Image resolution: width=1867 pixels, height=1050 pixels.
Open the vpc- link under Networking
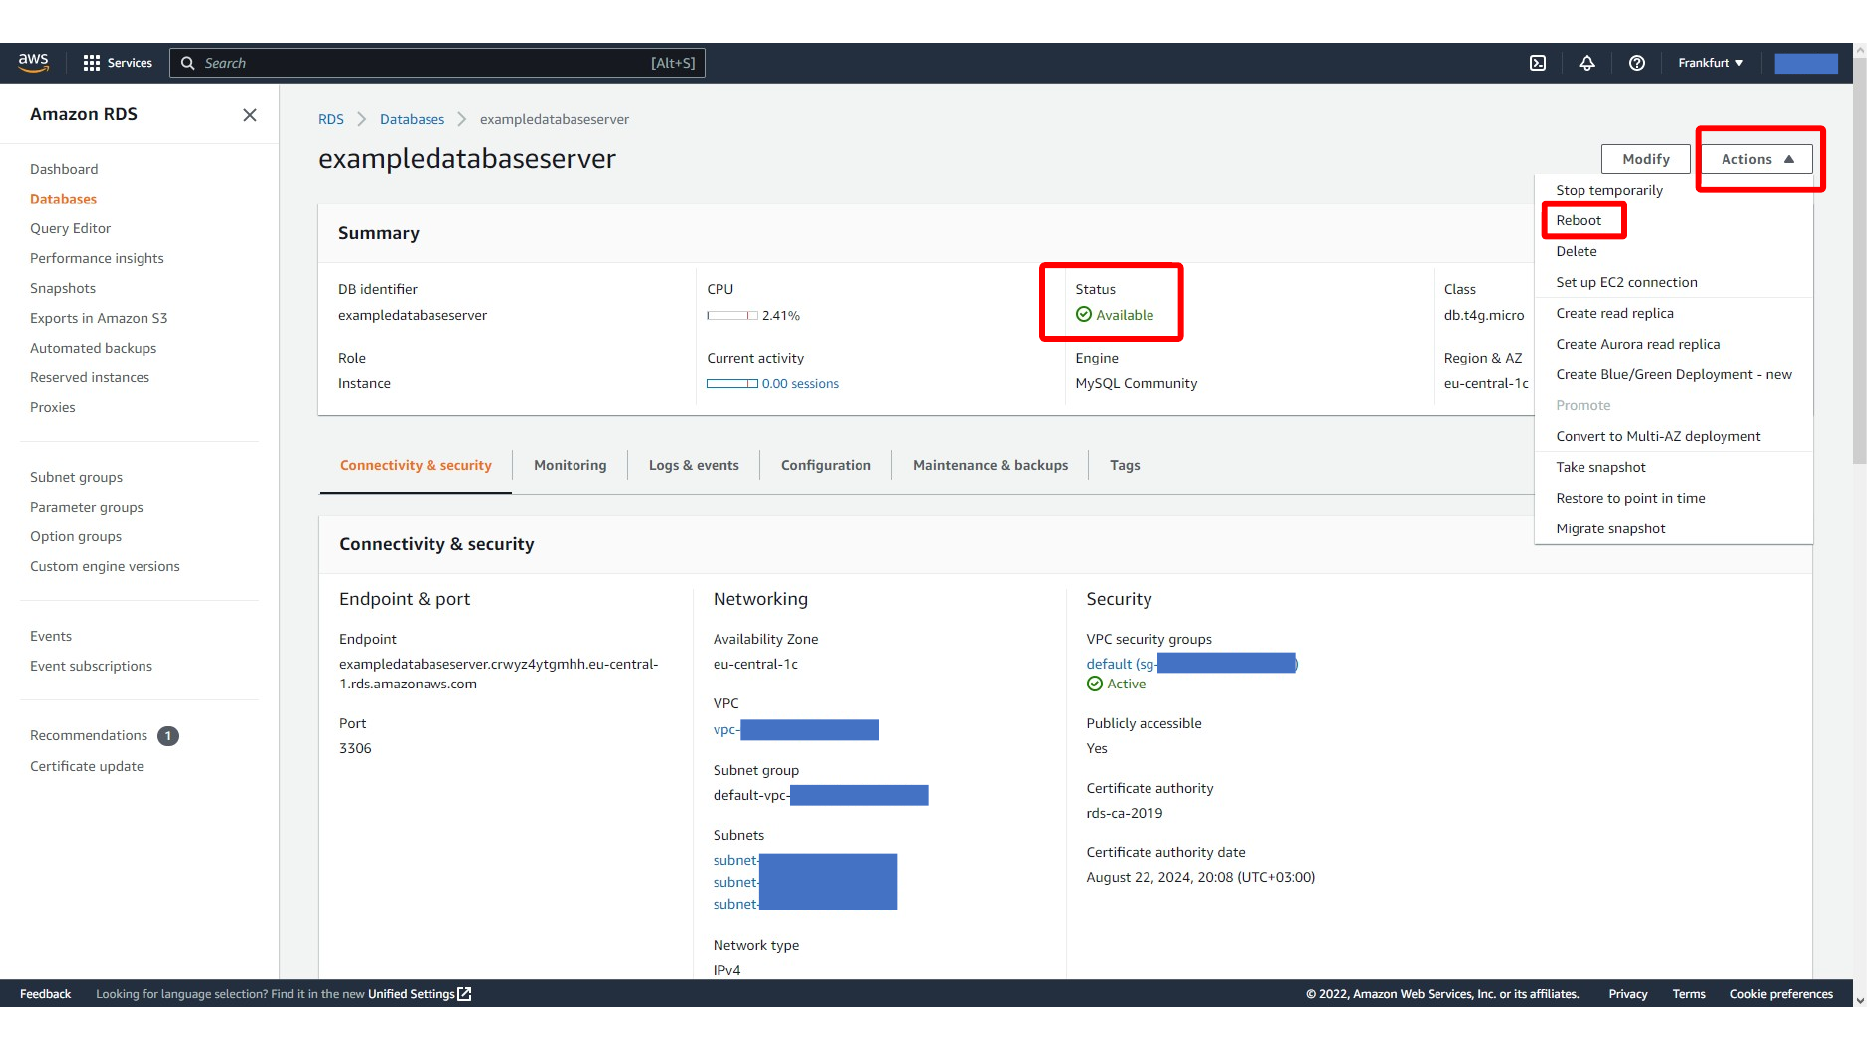click(796, 730)
